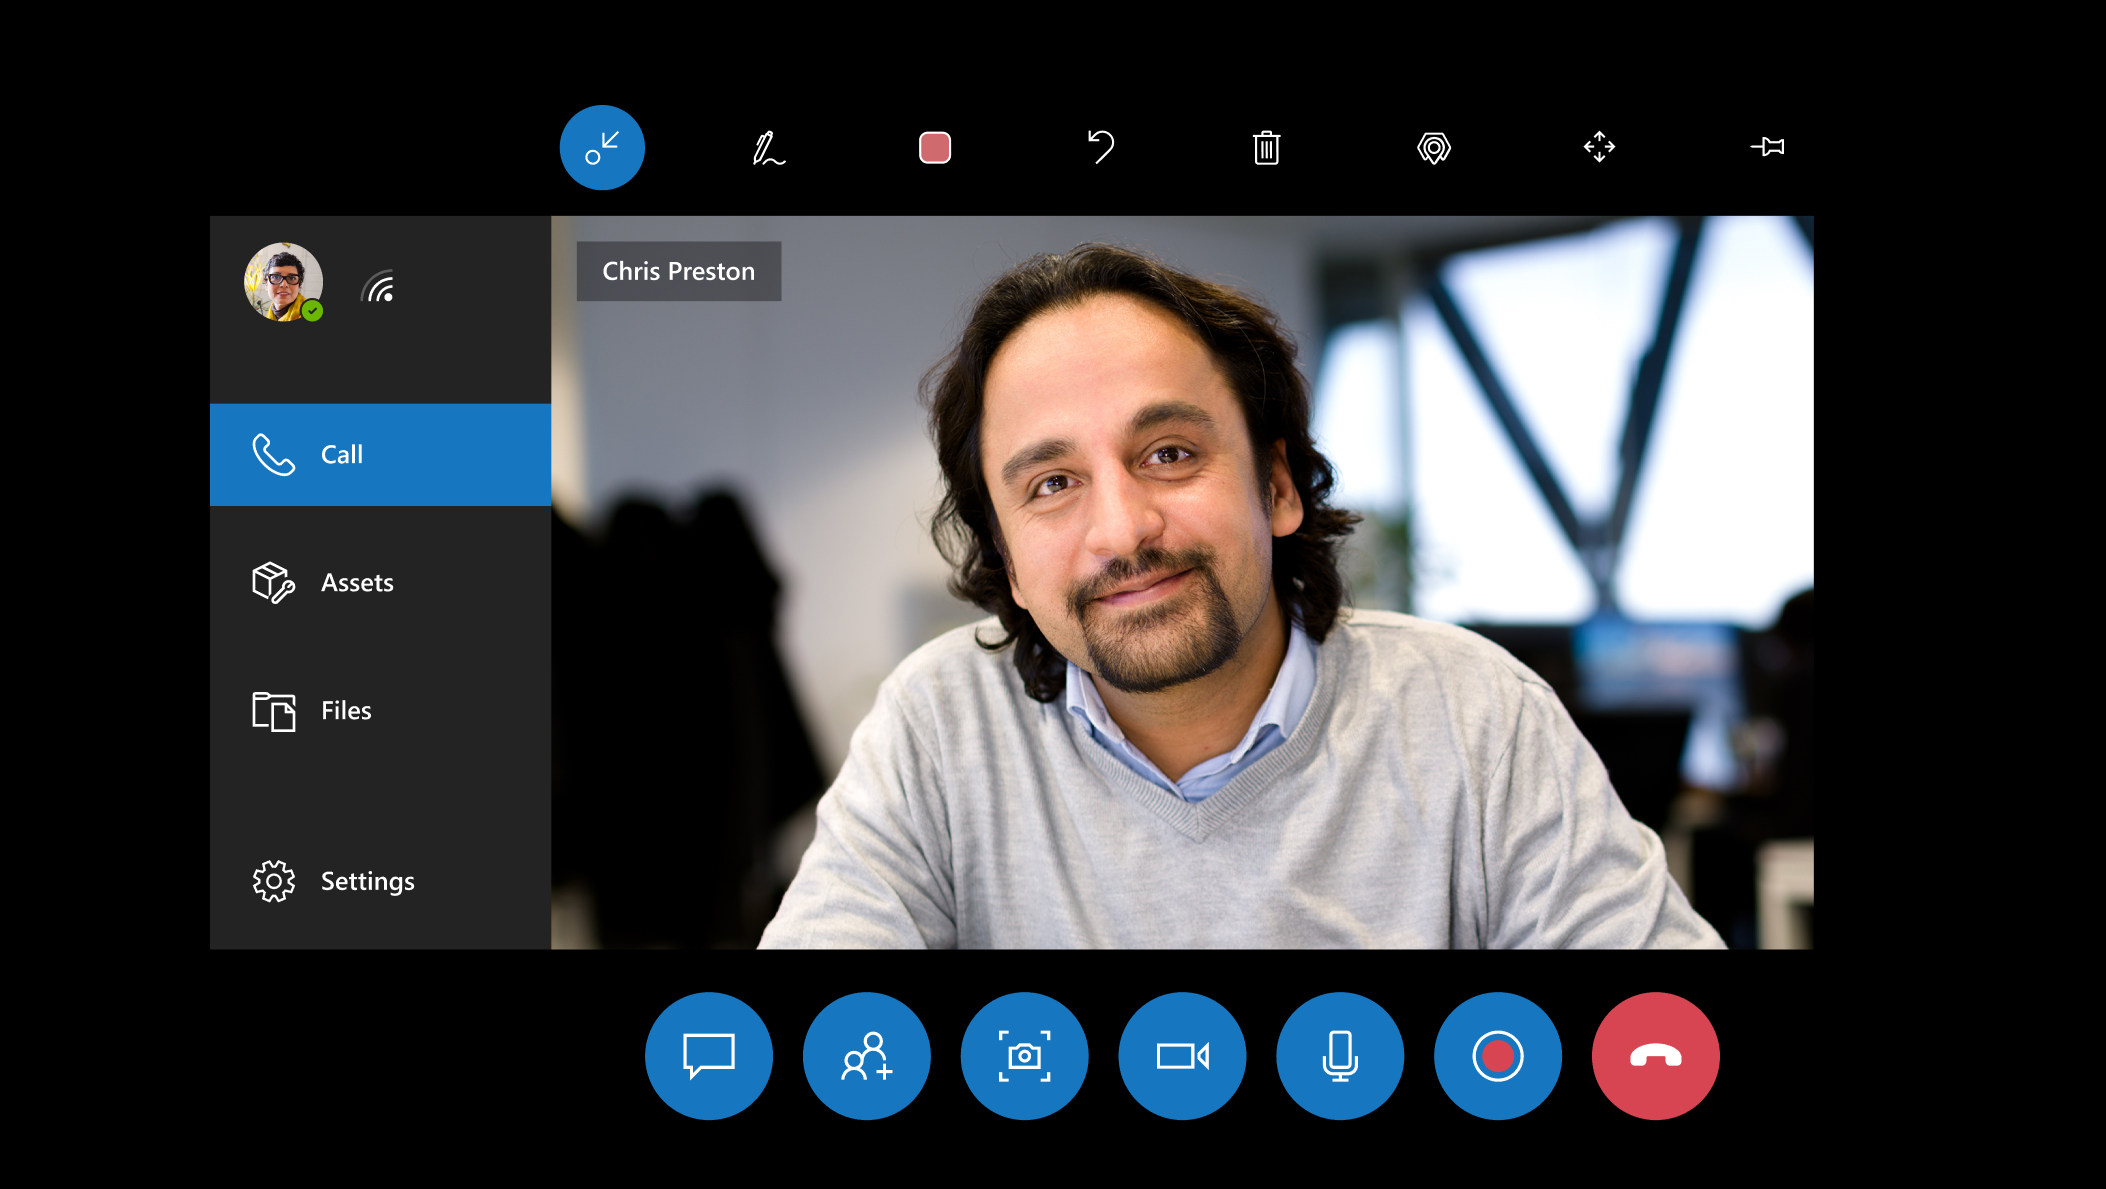2106x1189 pixels.
Task: Click the settings/target icon in toolbar
Action: click(x=1432, y=146)
